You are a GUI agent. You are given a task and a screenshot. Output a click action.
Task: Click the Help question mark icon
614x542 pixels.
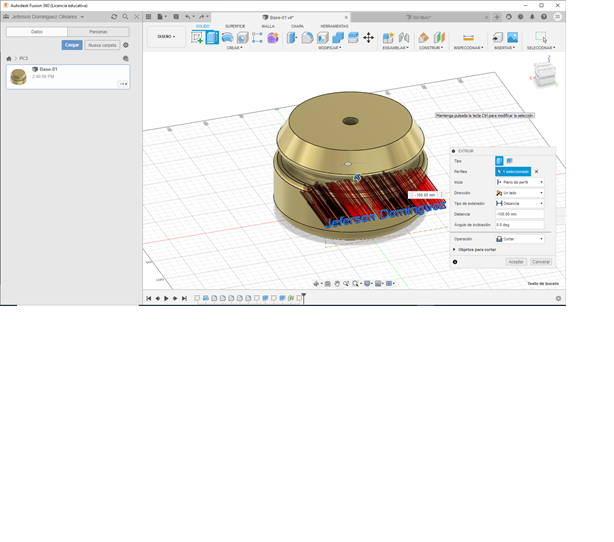tap(544, 16)
